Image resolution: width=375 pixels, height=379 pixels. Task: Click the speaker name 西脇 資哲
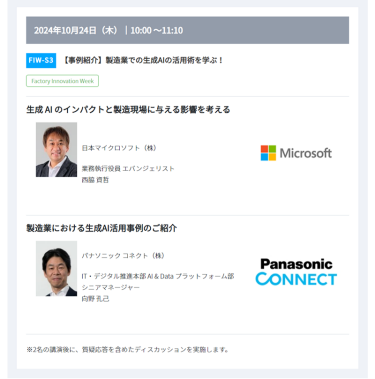(95, 180)
